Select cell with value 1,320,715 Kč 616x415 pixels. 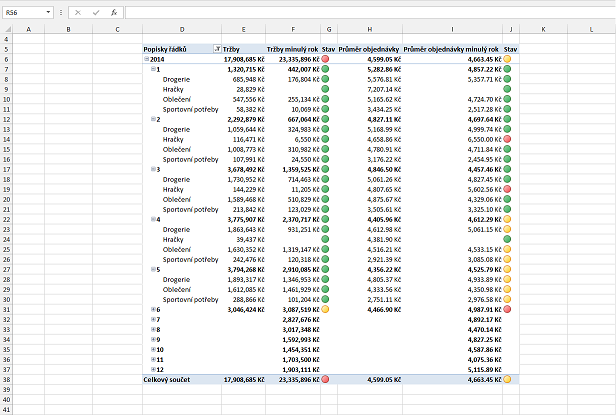[x=244, y=69]
